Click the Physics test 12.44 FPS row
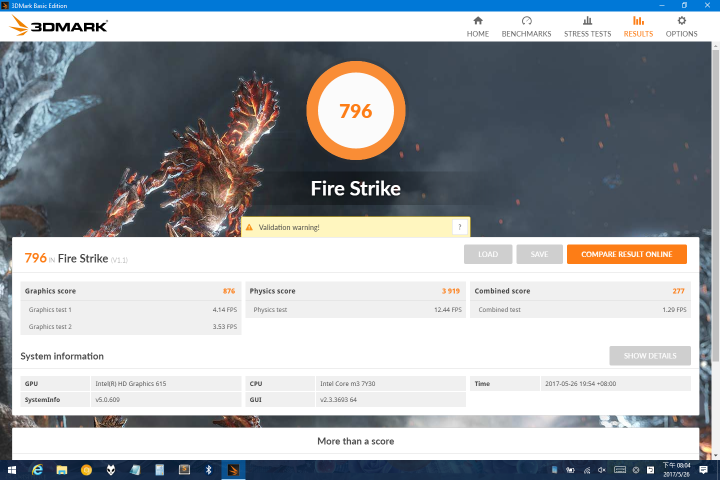Image resolution: width=720 pixels, height=480 pixels. click(356, 310)
